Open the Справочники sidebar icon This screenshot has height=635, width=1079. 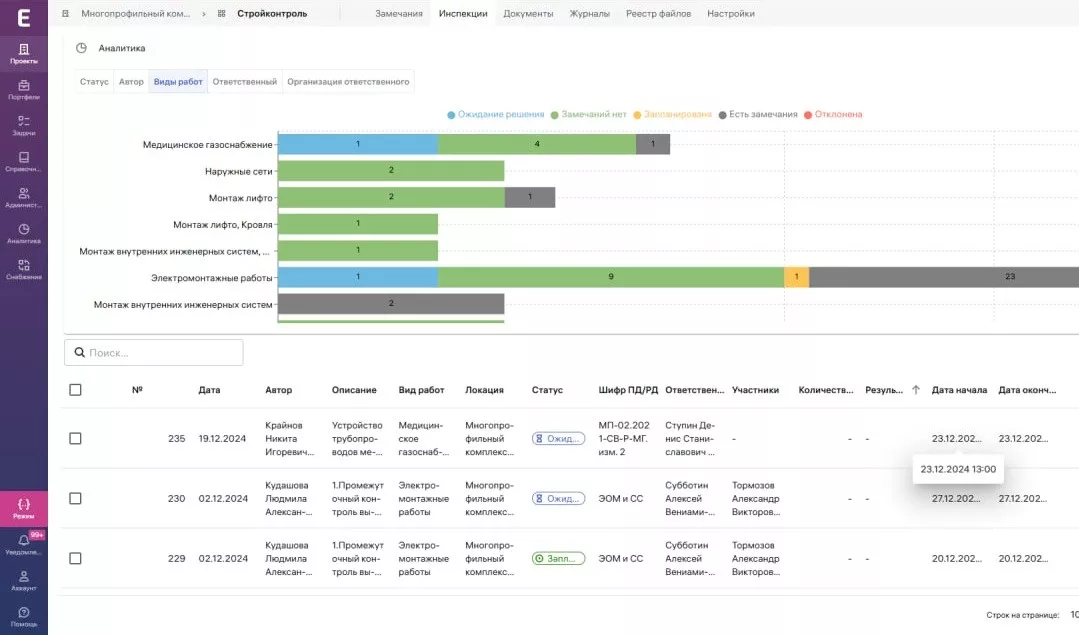coord(23,162)
